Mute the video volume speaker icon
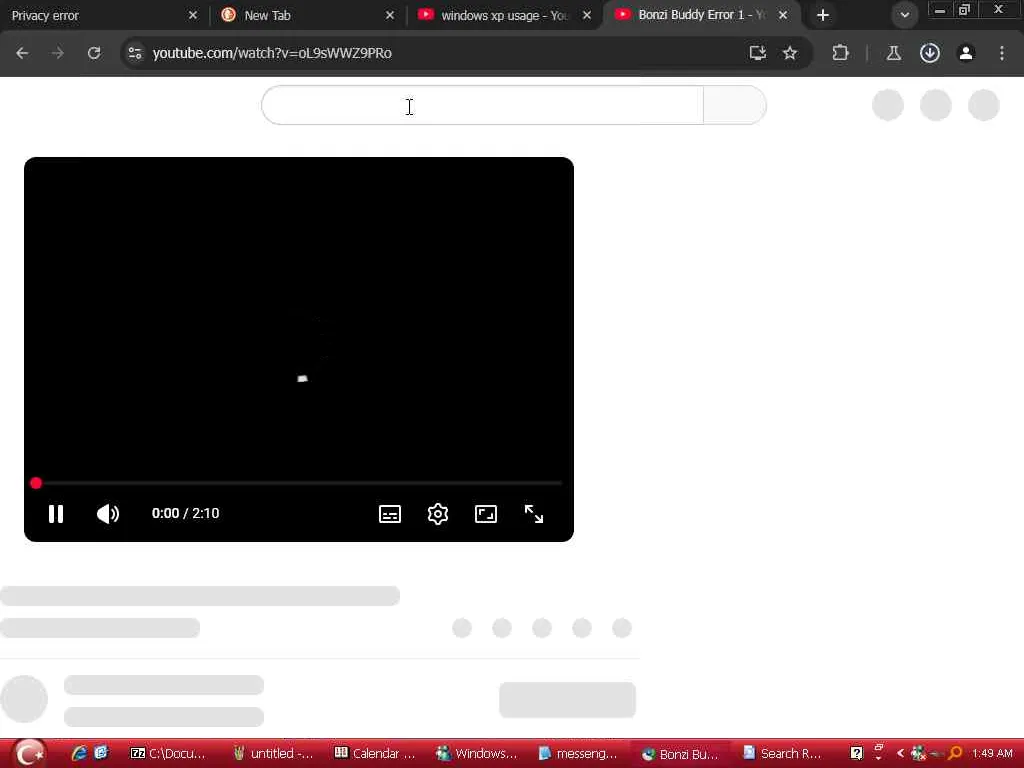Viewport: 1024px width, 768px height. point(108,514)
